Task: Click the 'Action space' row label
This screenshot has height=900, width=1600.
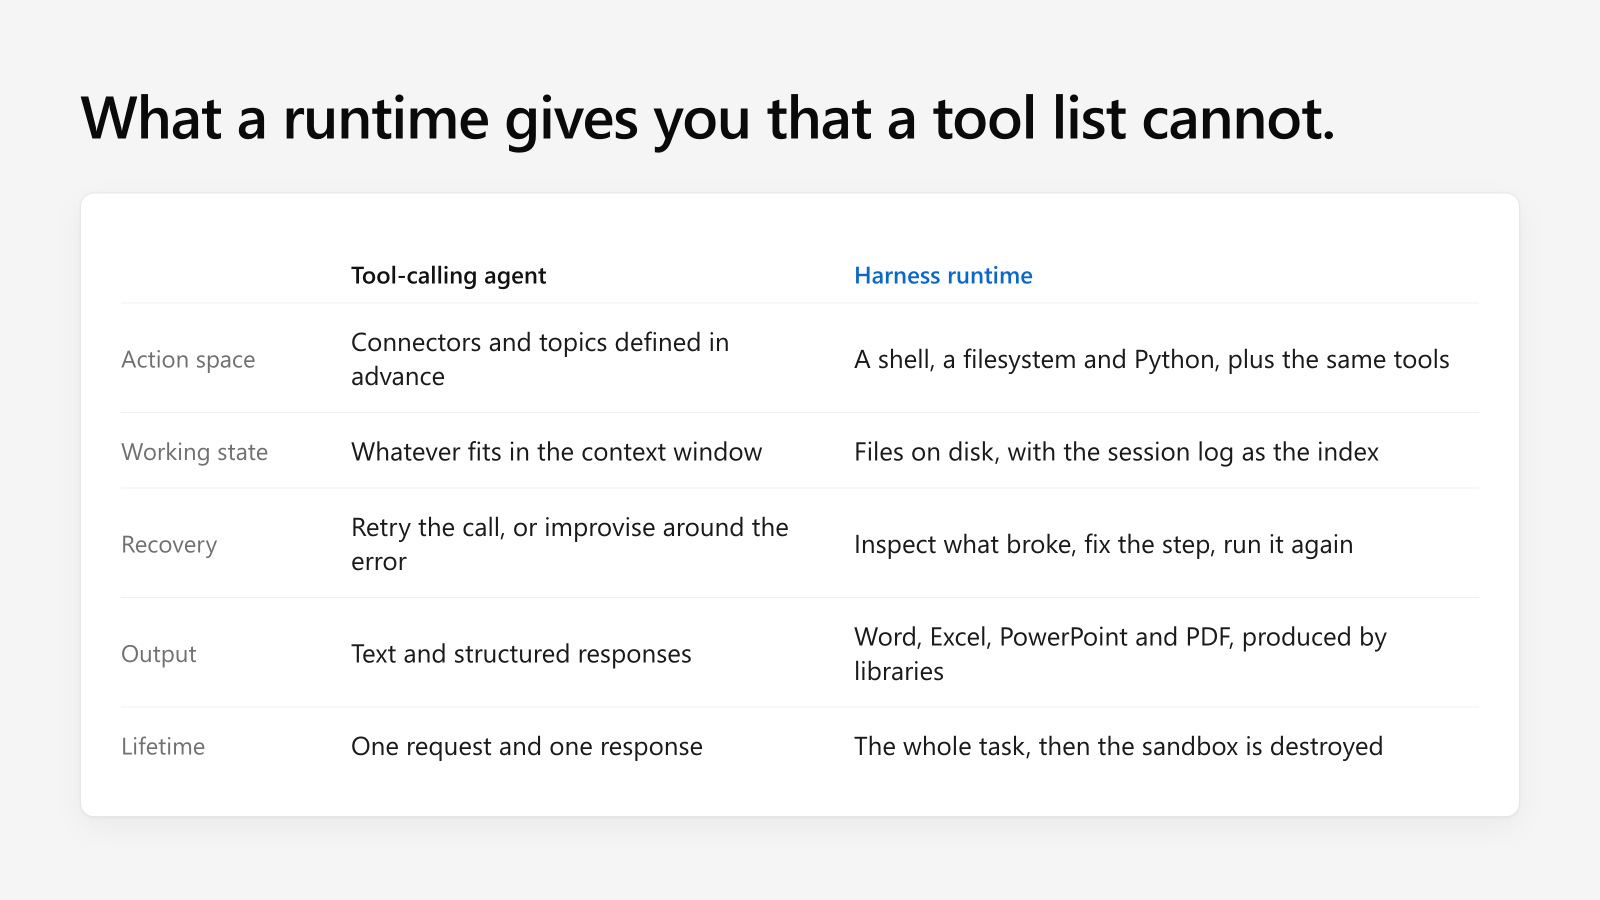Action: tap(188, 360)
